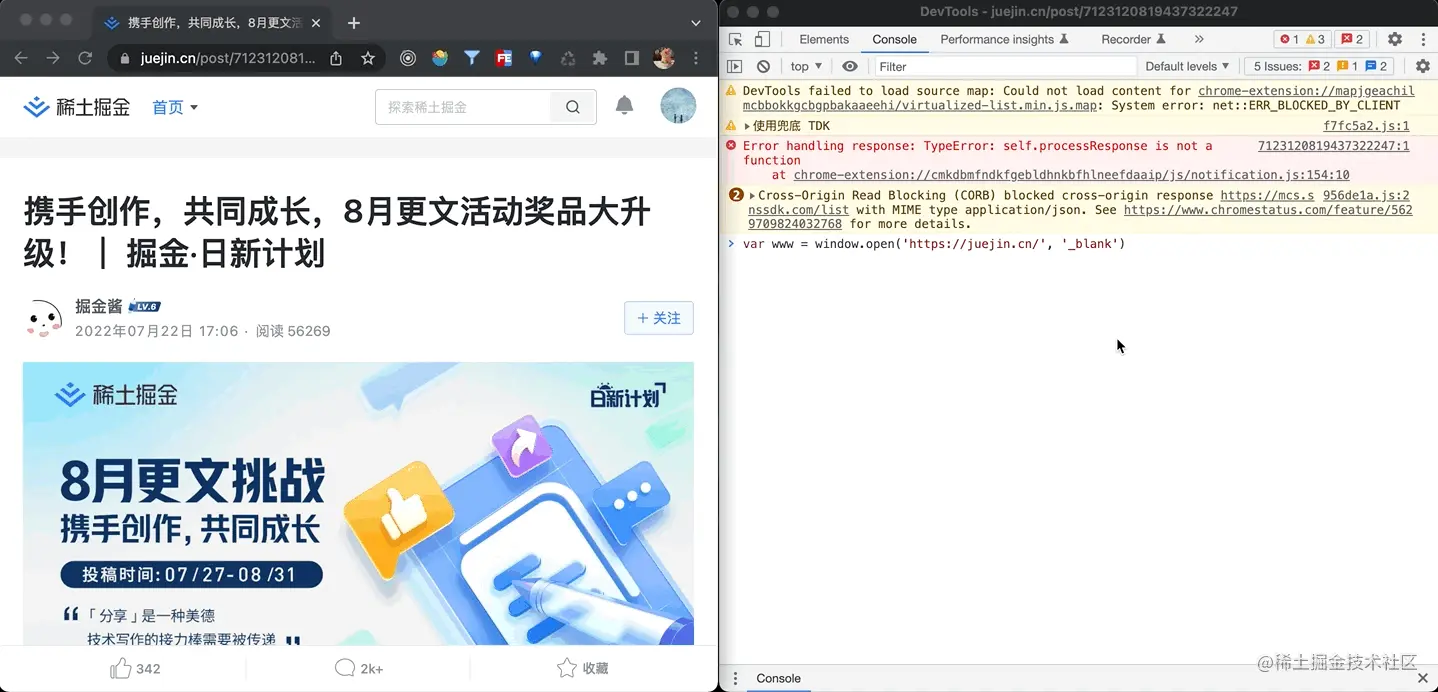Open juejin notifications bell
Screen dimensions: 1438x692
[625, 105]
